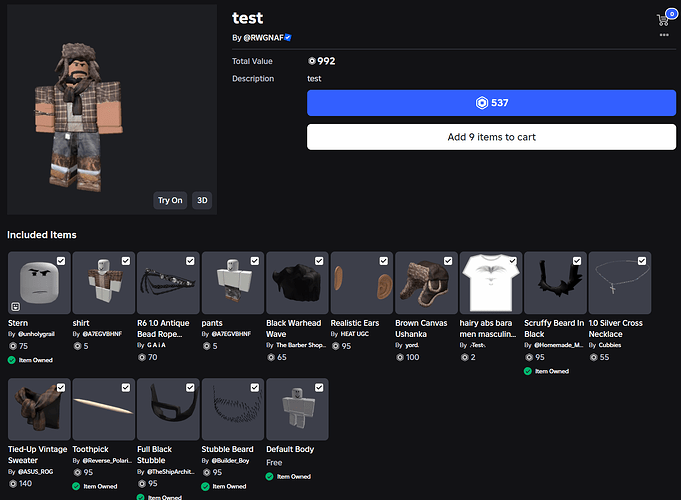The width and height of the screenshot is (681, 500).
Task: Open creator link yord.
Action: pos(412,345)
